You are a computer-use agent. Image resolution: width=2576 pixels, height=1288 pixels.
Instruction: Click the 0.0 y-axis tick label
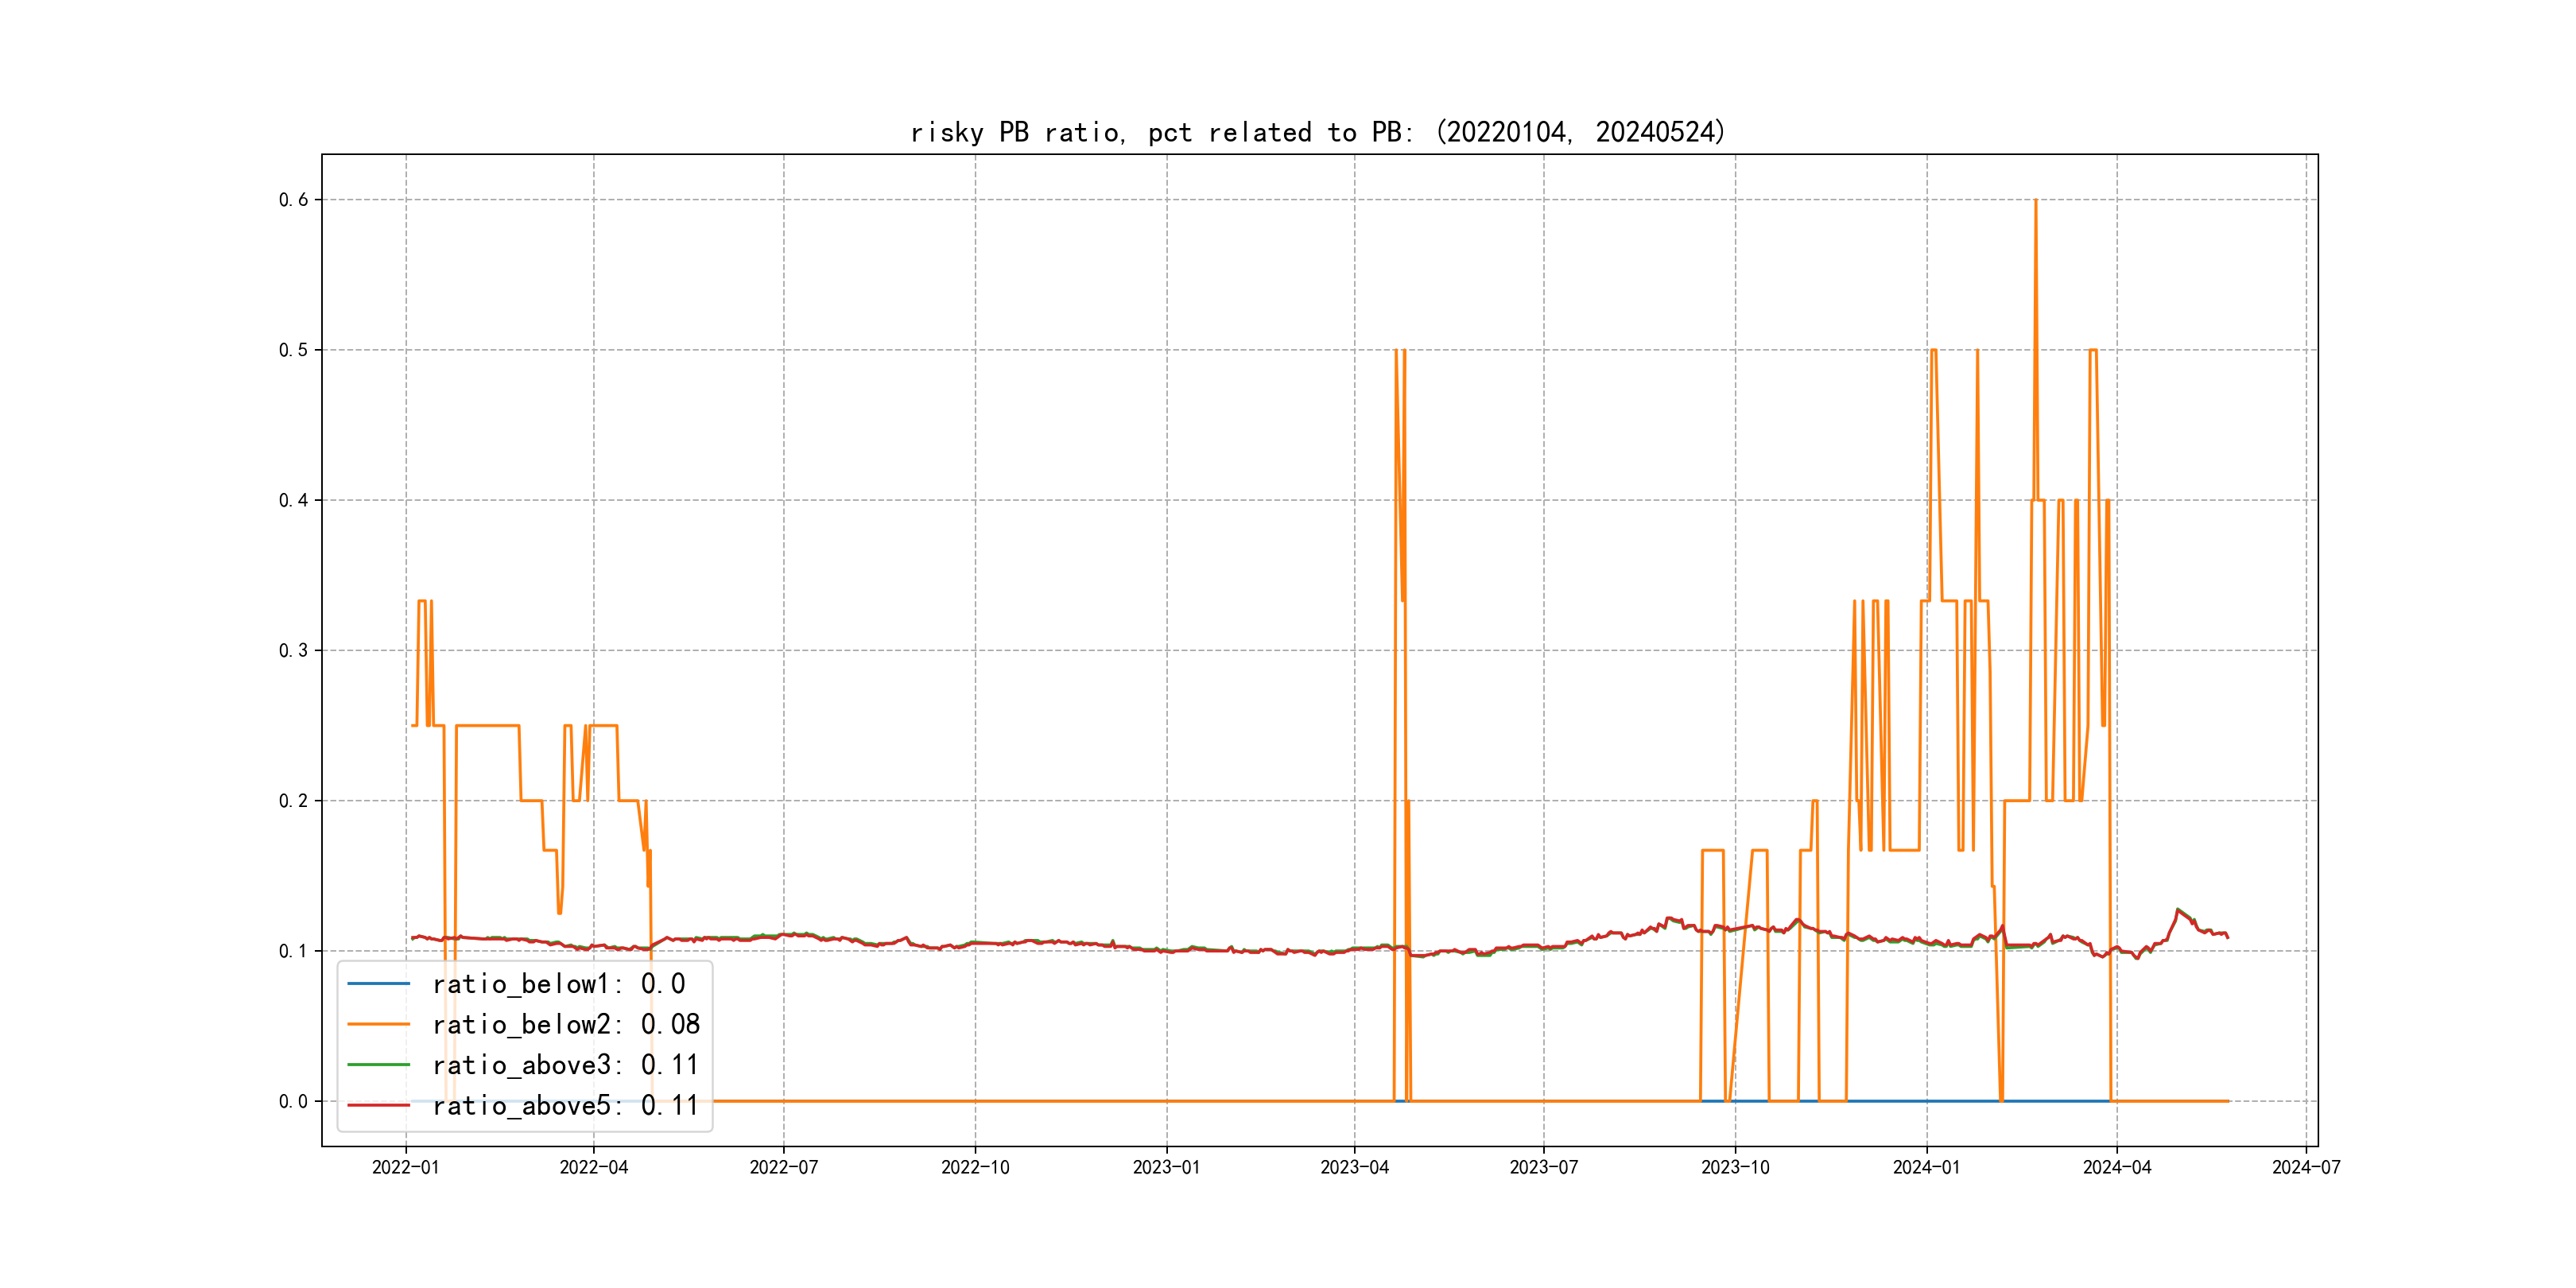[x=293, y=1102]
